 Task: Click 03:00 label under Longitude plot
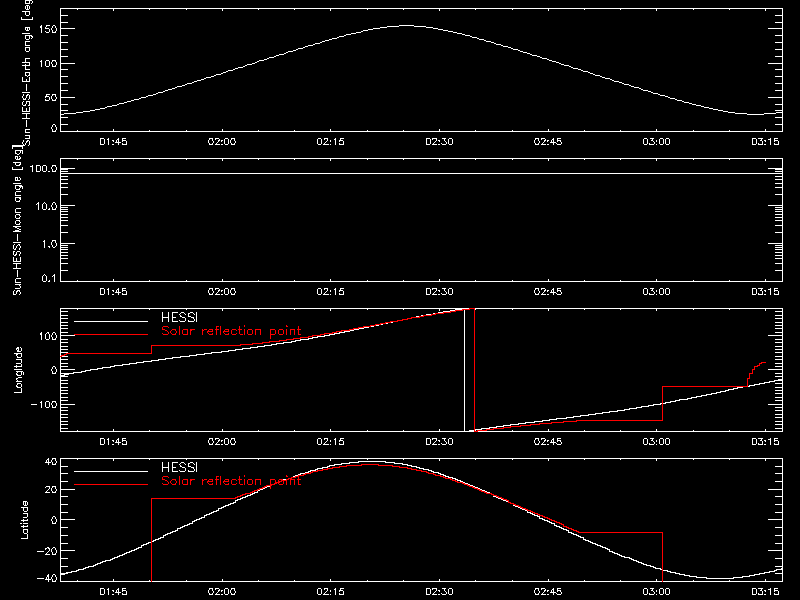point(657,442)
